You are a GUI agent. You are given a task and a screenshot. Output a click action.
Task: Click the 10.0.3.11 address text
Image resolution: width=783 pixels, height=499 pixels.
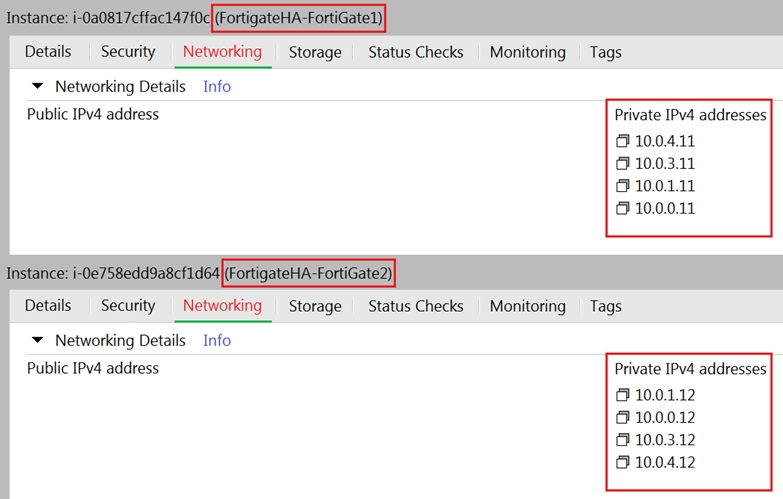tap(665, 164)
